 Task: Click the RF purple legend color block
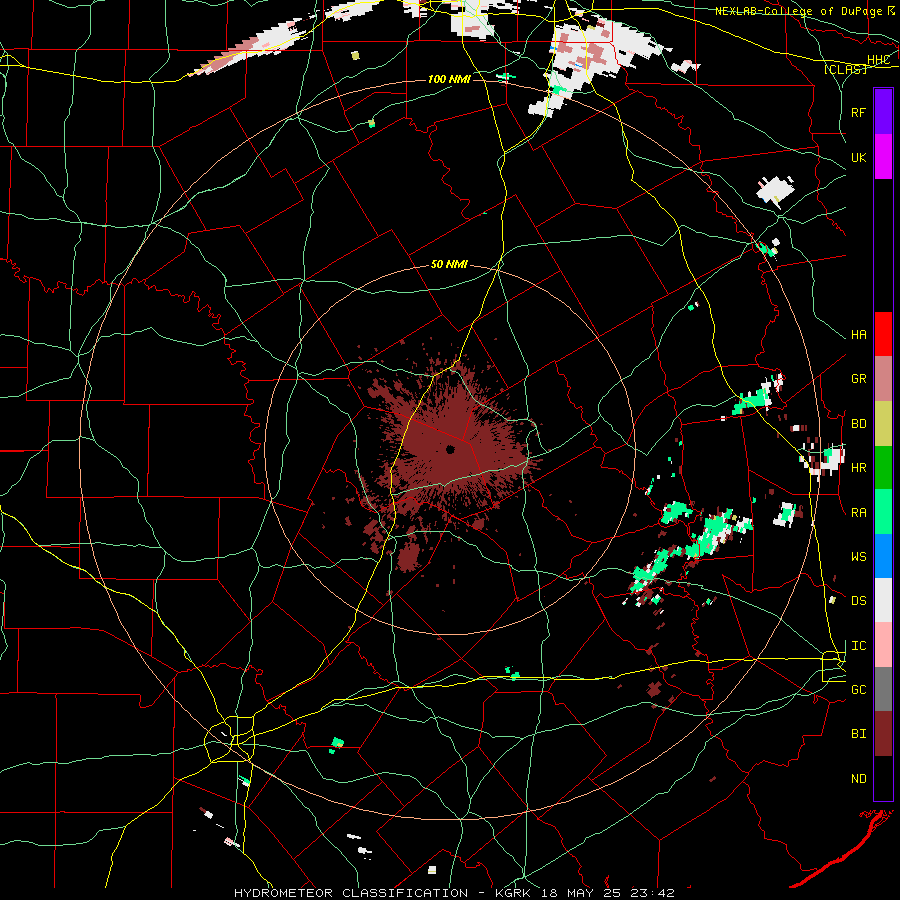point(883,112)
